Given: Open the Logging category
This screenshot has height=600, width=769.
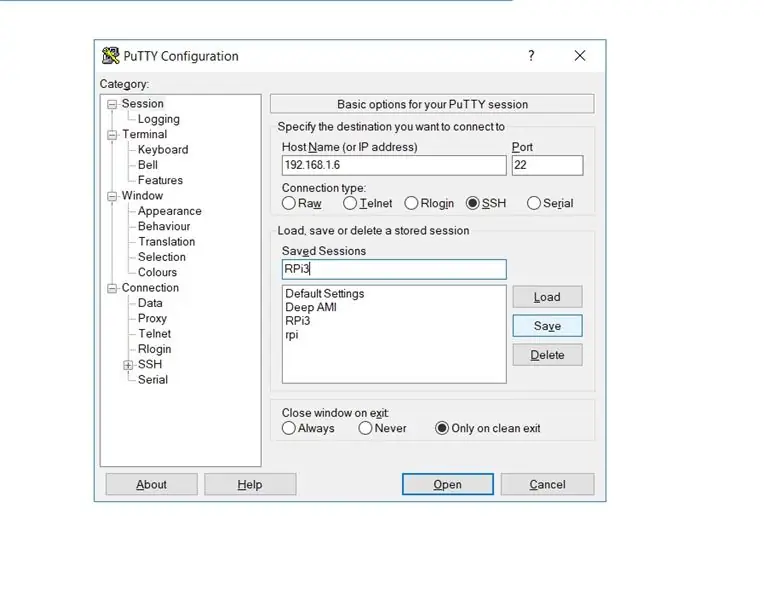Looking at the screenshot, I should [x=158, y=119].
